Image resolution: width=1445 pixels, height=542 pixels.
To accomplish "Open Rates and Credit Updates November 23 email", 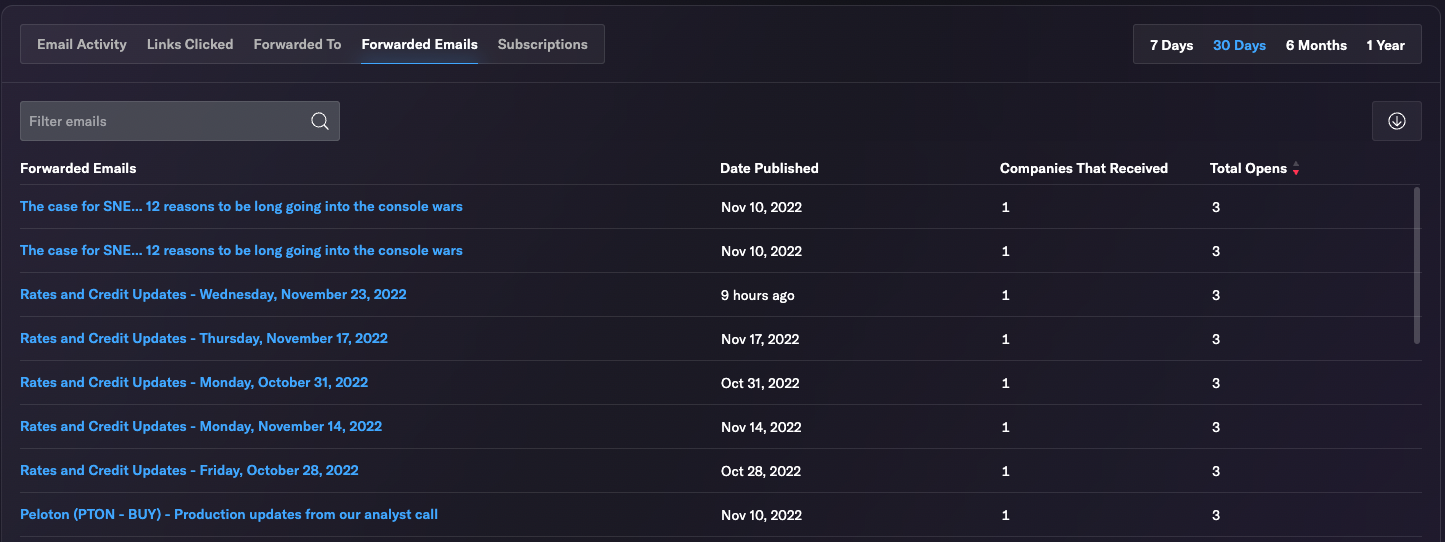I will [213, 294].
